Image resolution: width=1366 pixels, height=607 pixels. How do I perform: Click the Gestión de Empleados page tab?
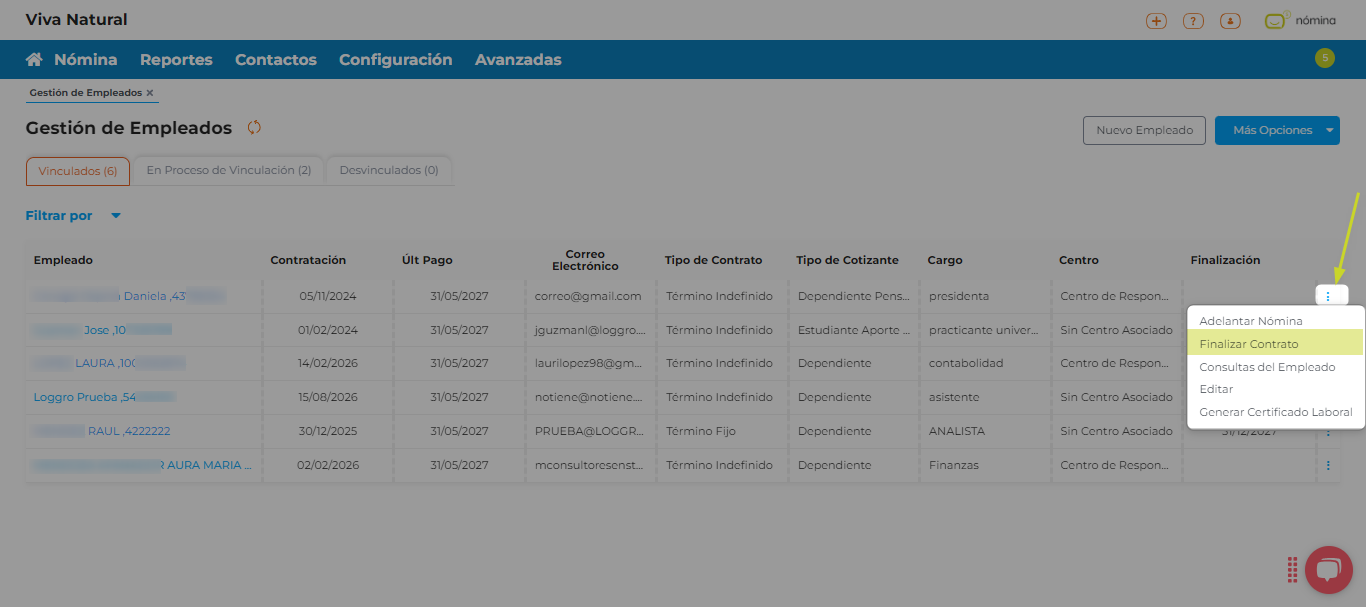pos(85,92)
